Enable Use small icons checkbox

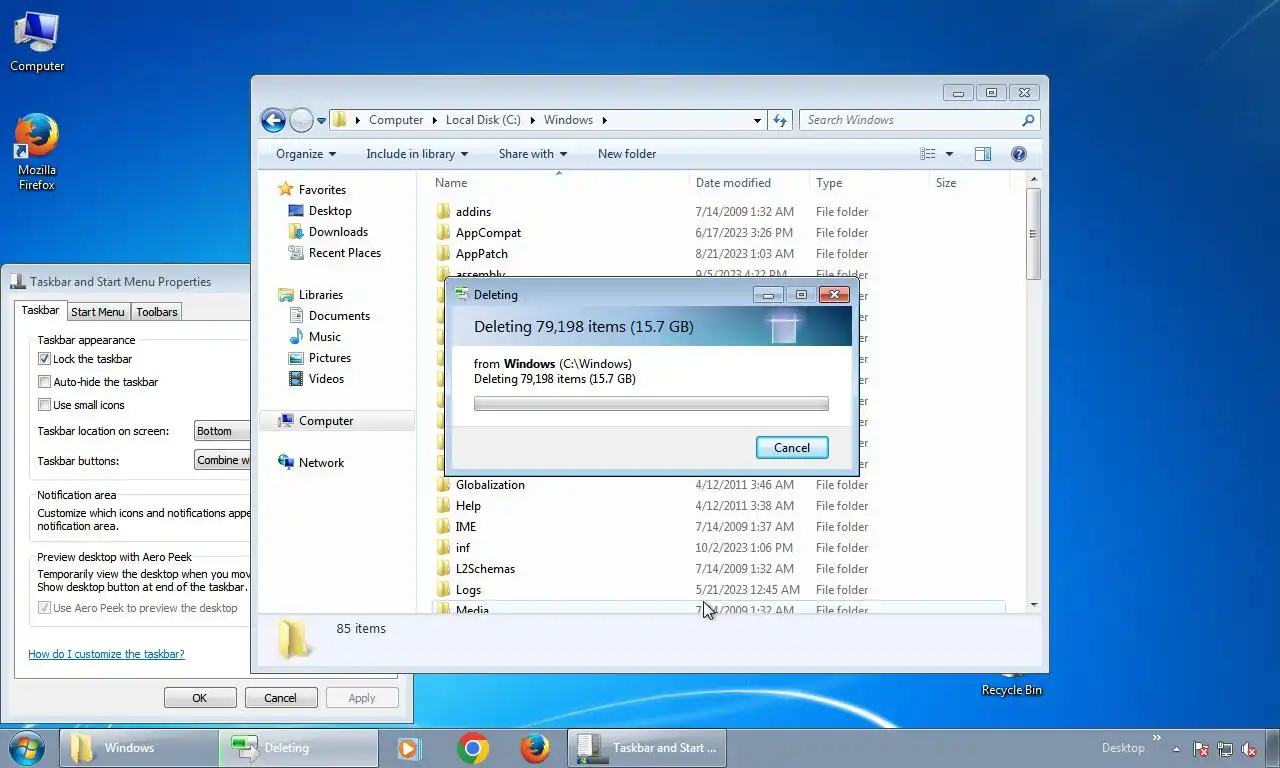pos(44,405)
